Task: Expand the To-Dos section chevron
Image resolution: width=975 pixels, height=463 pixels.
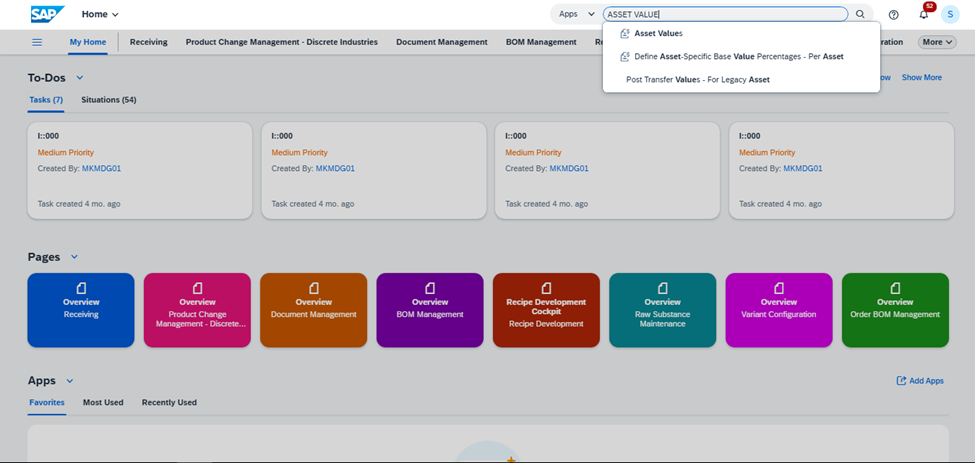Action: 80,78
